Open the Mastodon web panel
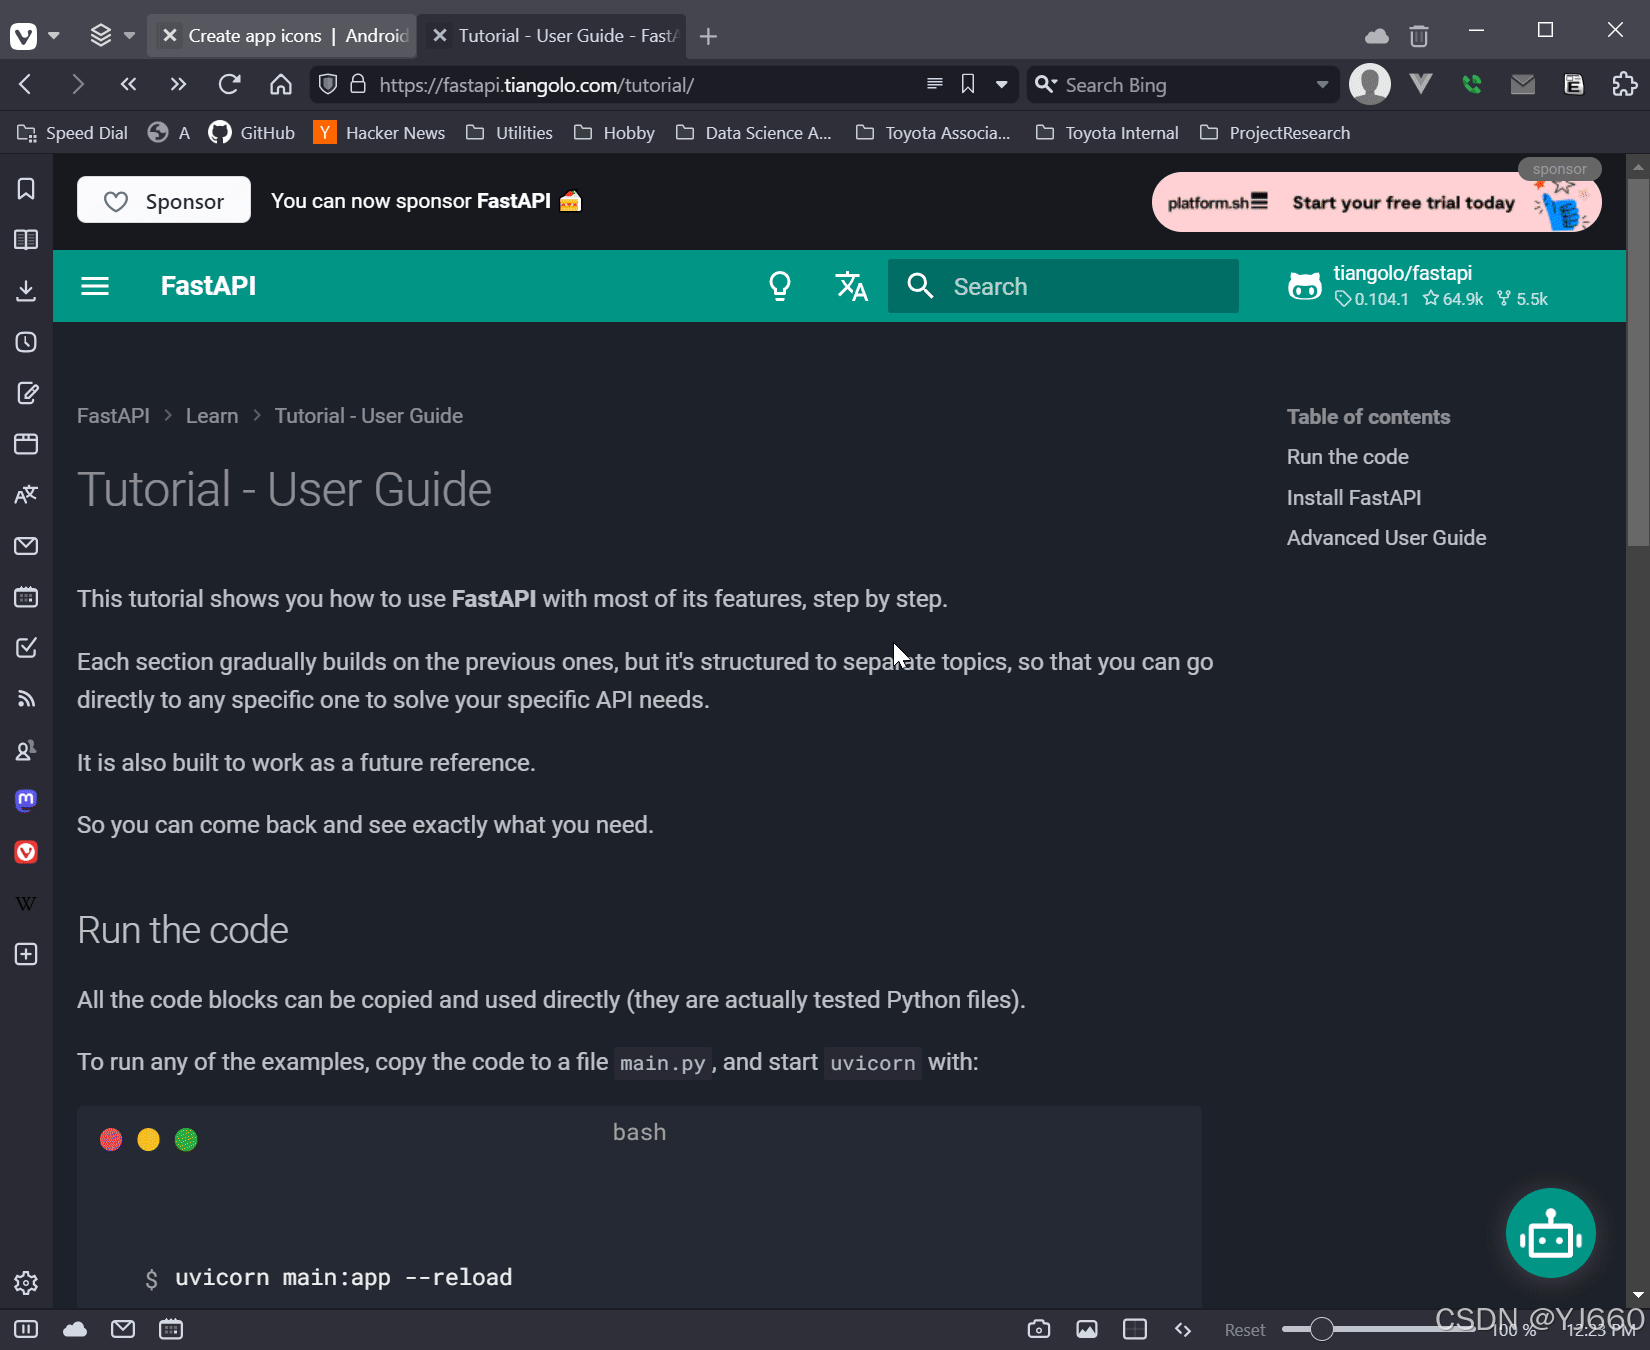This screenshot has height=1350, width=1650. [x=26, y=801]
